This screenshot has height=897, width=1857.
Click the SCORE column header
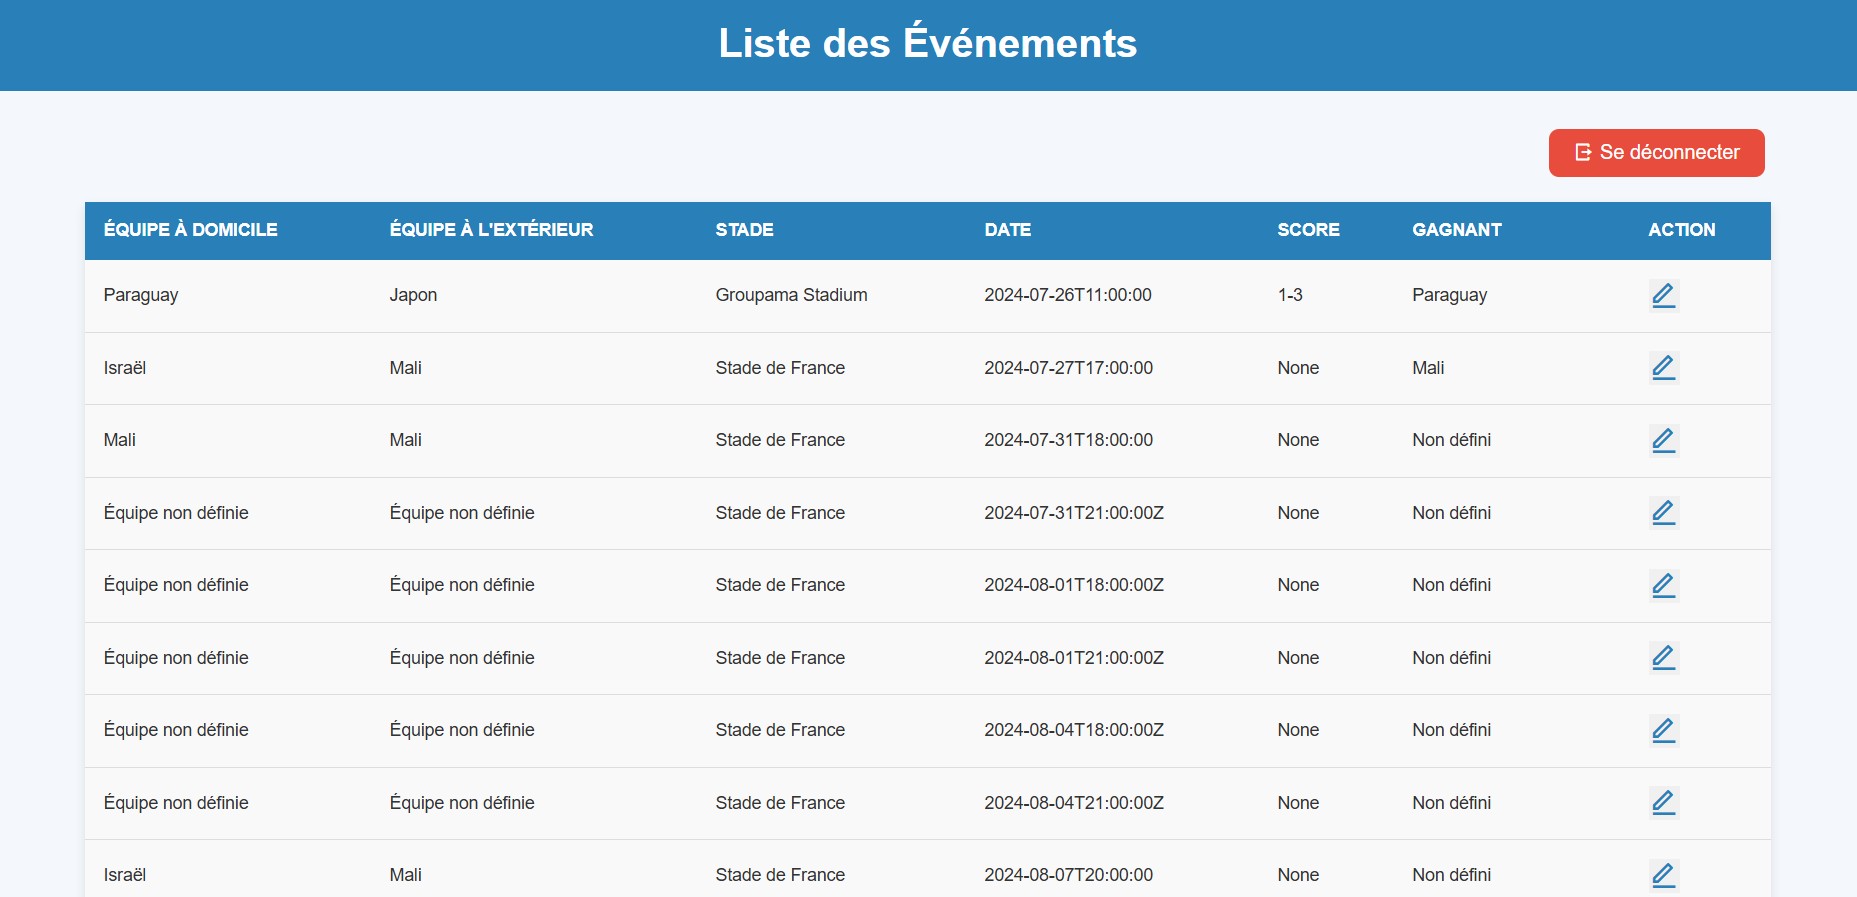pos(1308,230)
